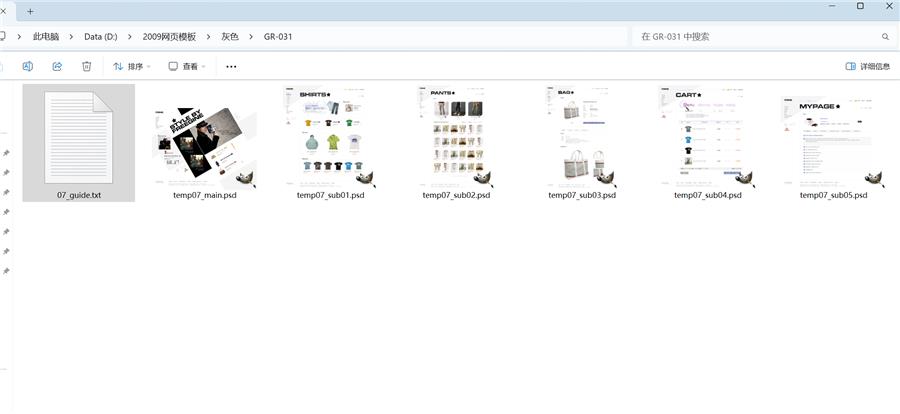Go to 2009网页模板 in the breadcrumb
Image resolution: width=900 pixels, height=414 pixels.
[169, 37]
